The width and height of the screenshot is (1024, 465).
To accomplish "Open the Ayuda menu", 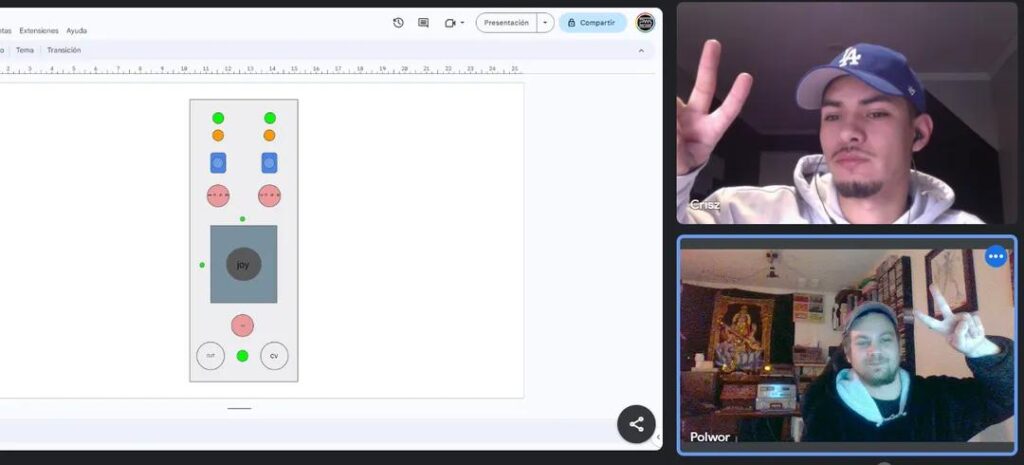I will pos(77,31).
